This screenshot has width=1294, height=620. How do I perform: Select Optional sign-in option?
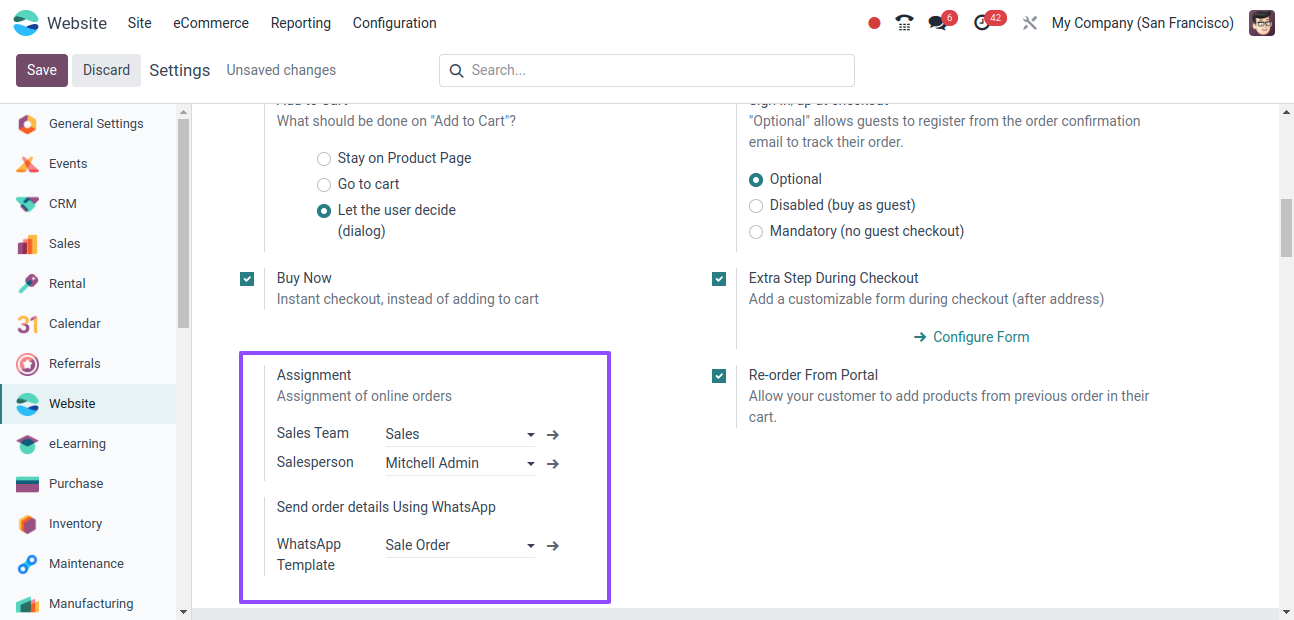click(x=756, y=179)
